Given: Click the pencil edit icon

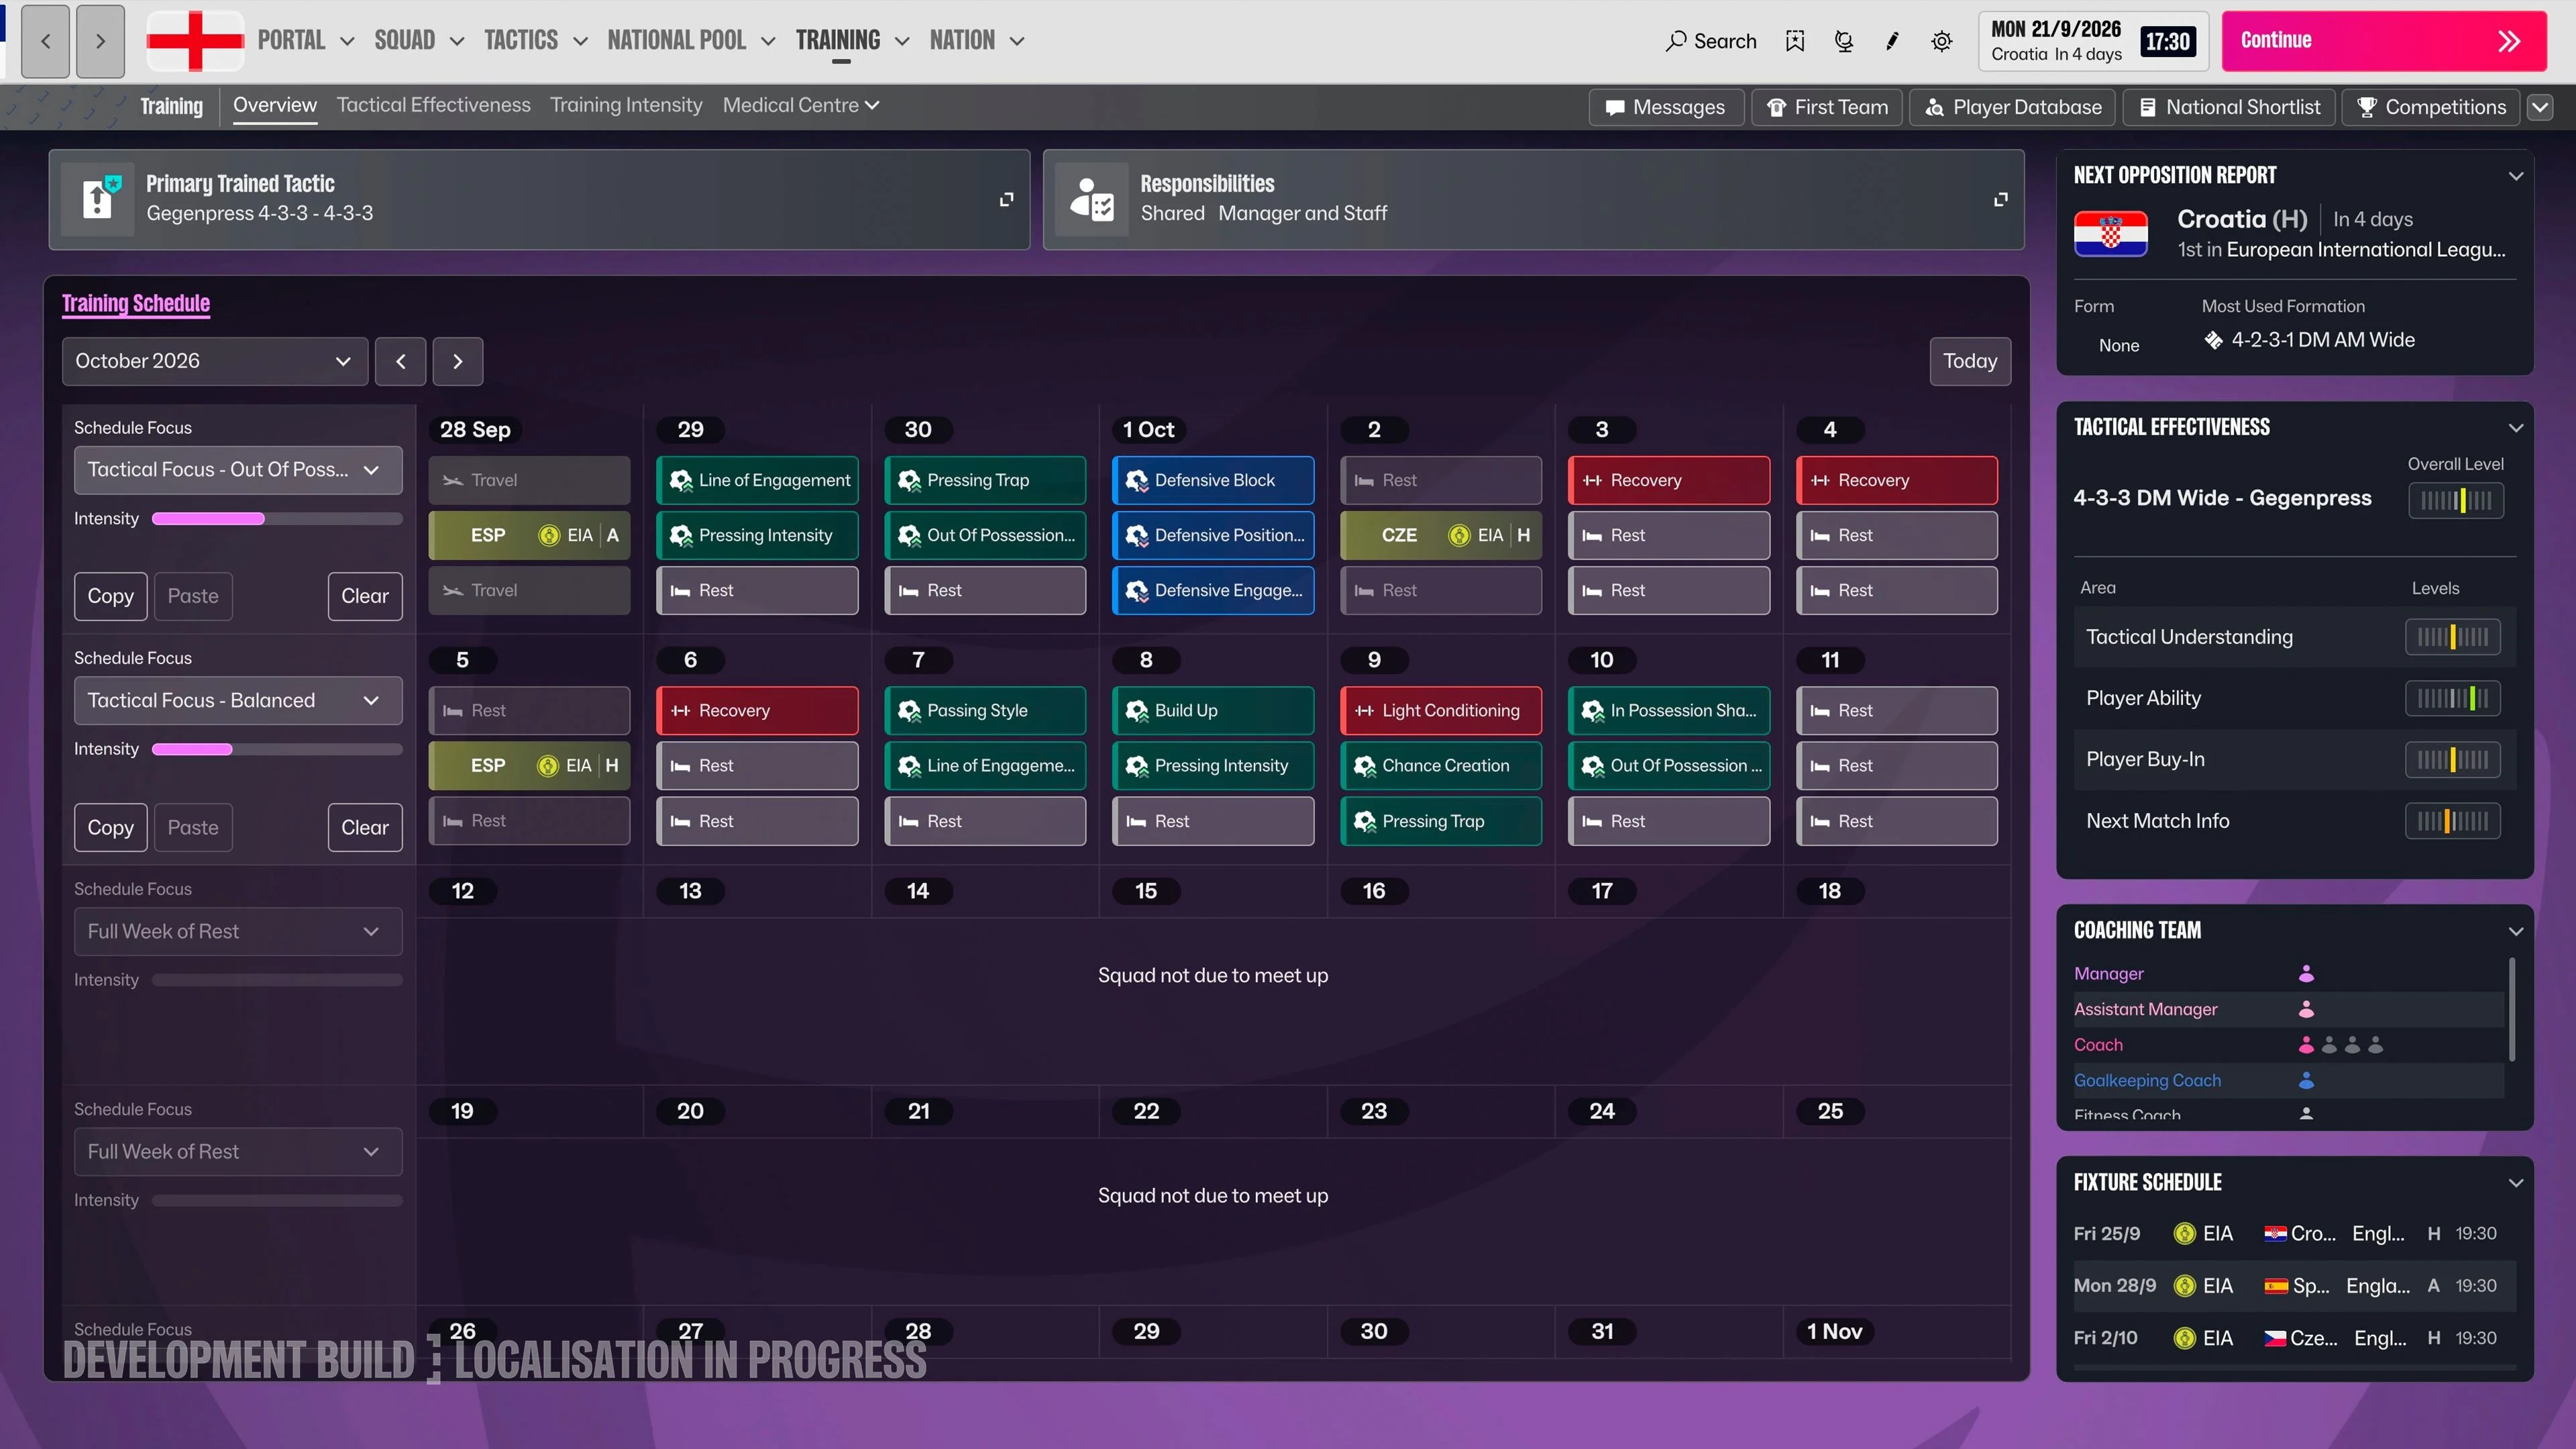Looking at the screenshot, I should (x=1892, y=41).
